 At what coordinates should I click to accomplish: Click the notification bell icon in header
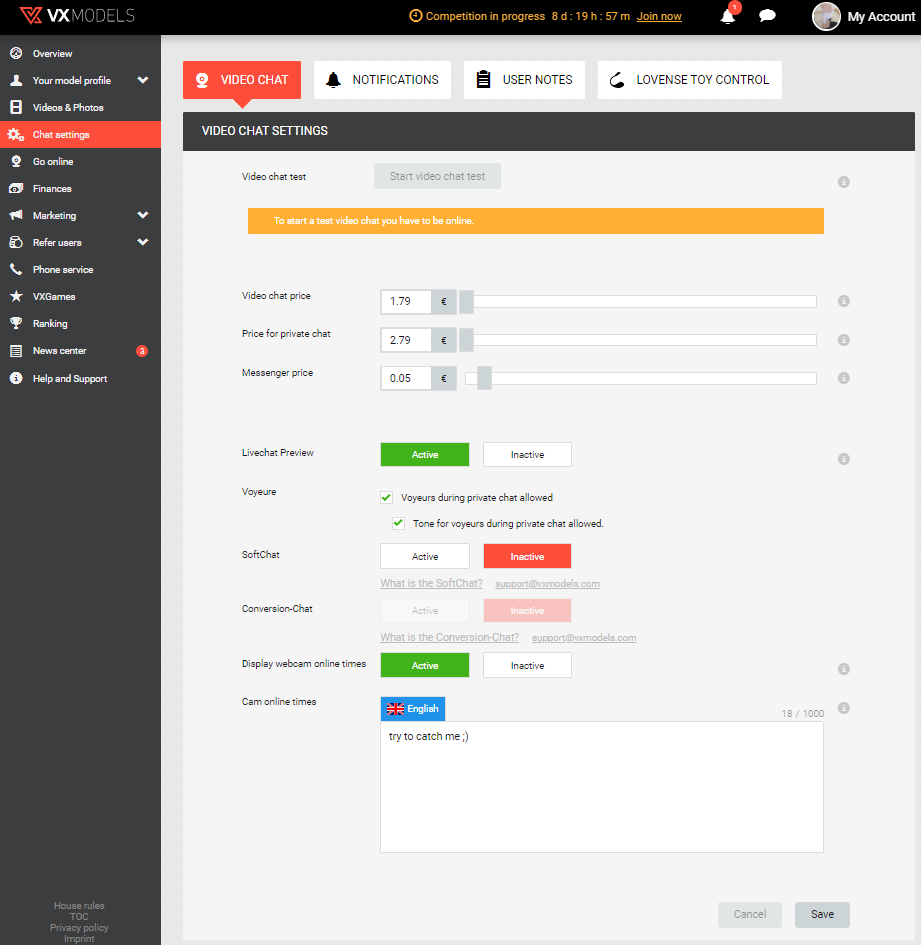728,17
